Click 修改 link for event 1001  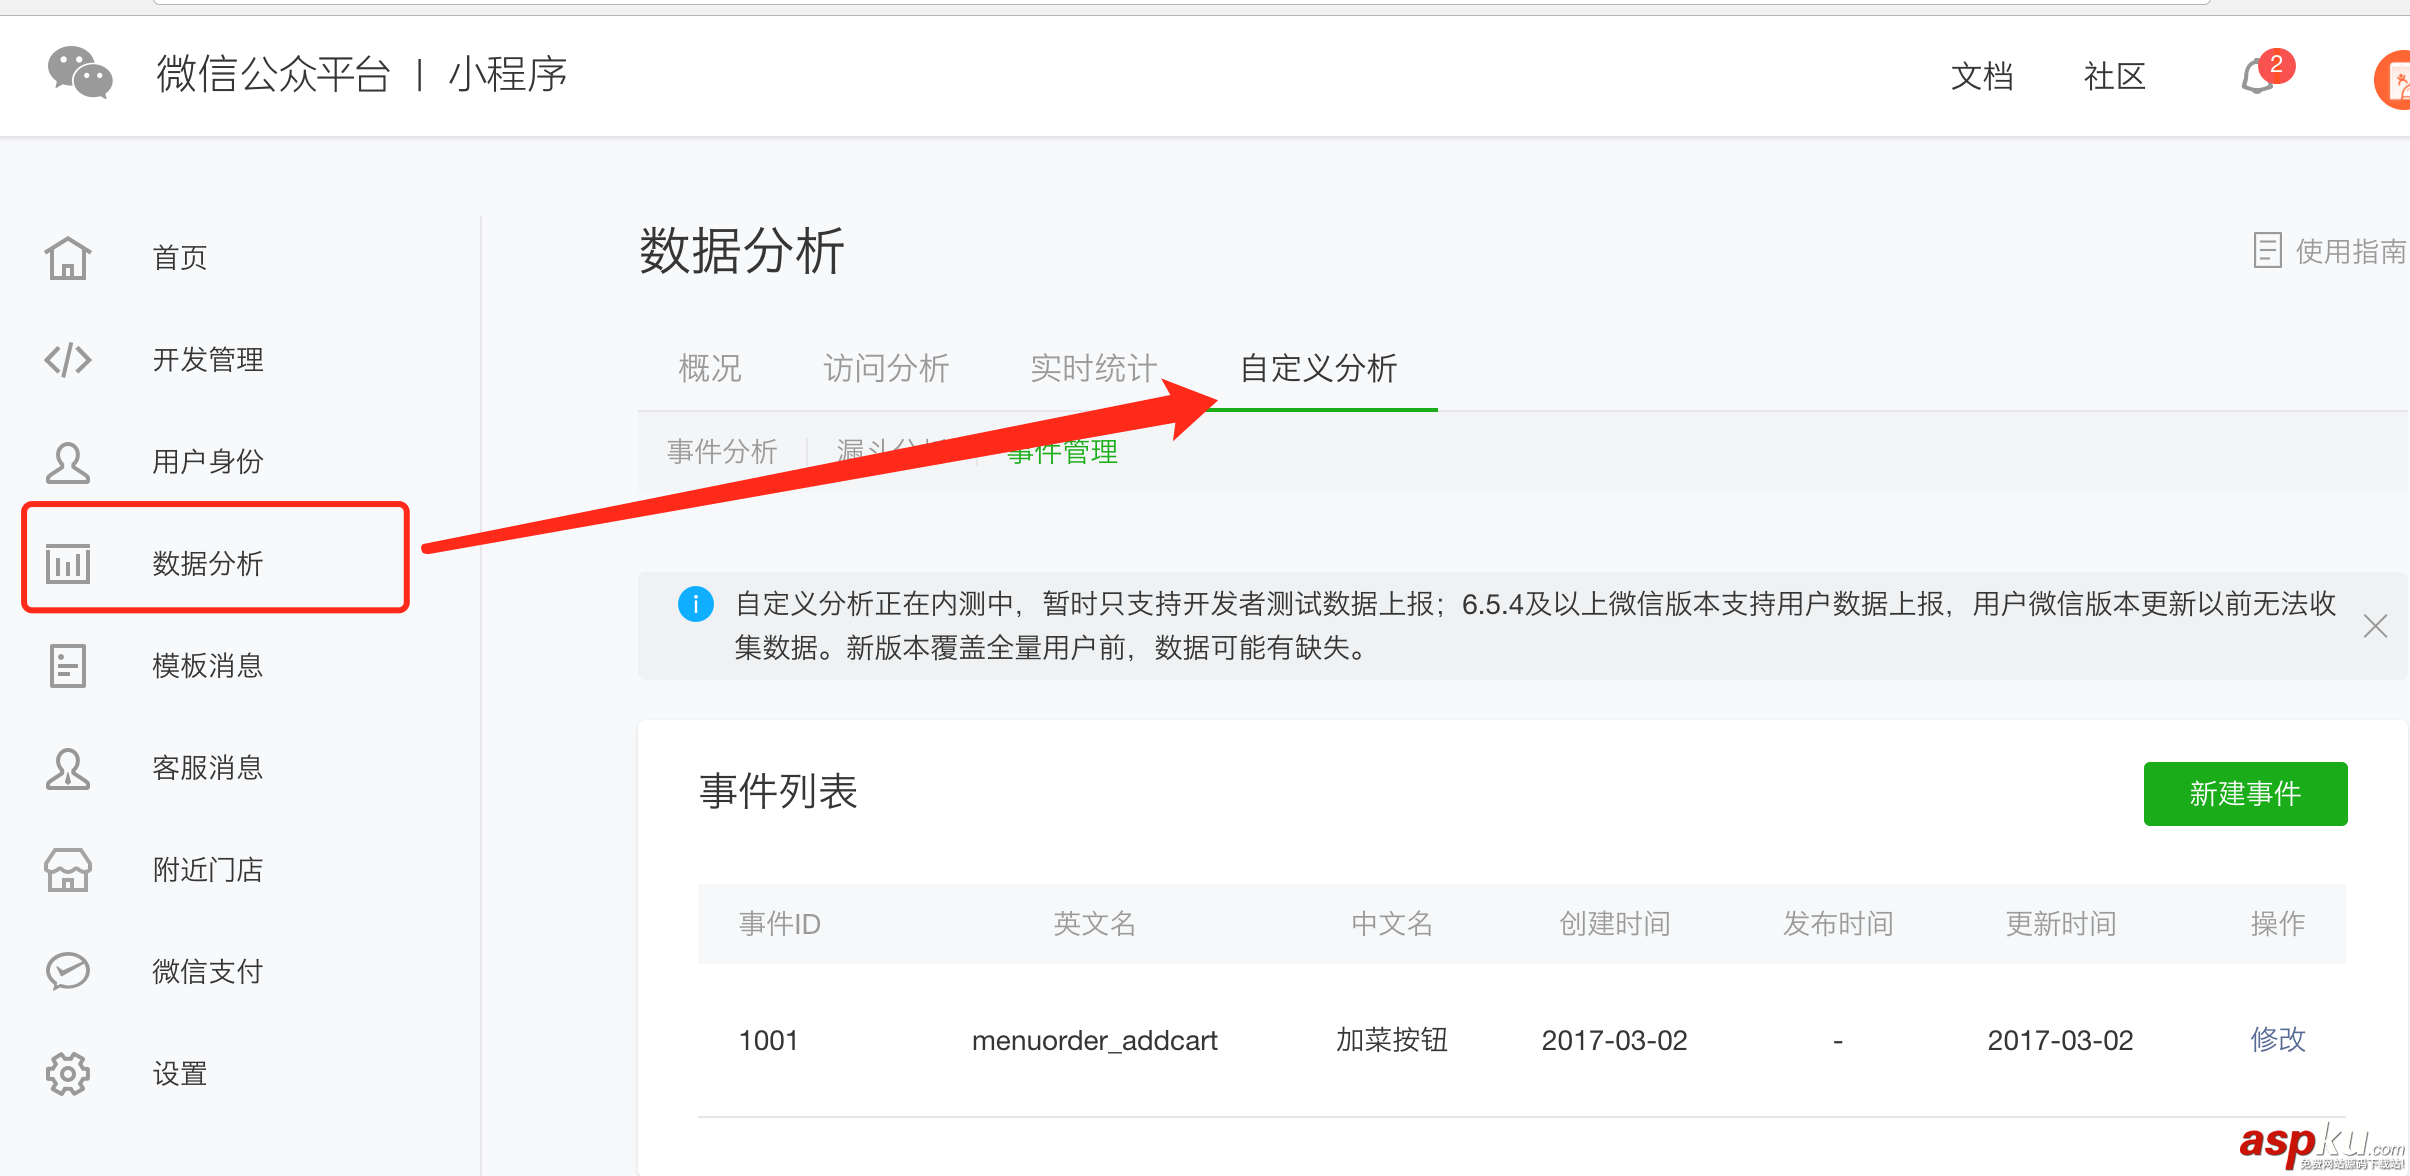[x=2277, y=1039]
